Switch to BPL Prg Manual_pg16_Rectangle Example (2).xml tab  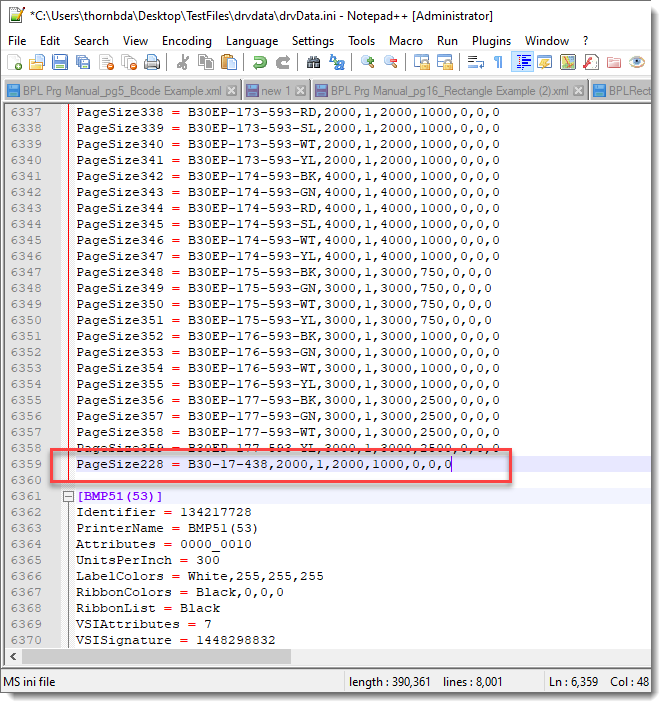pos(449,91)
